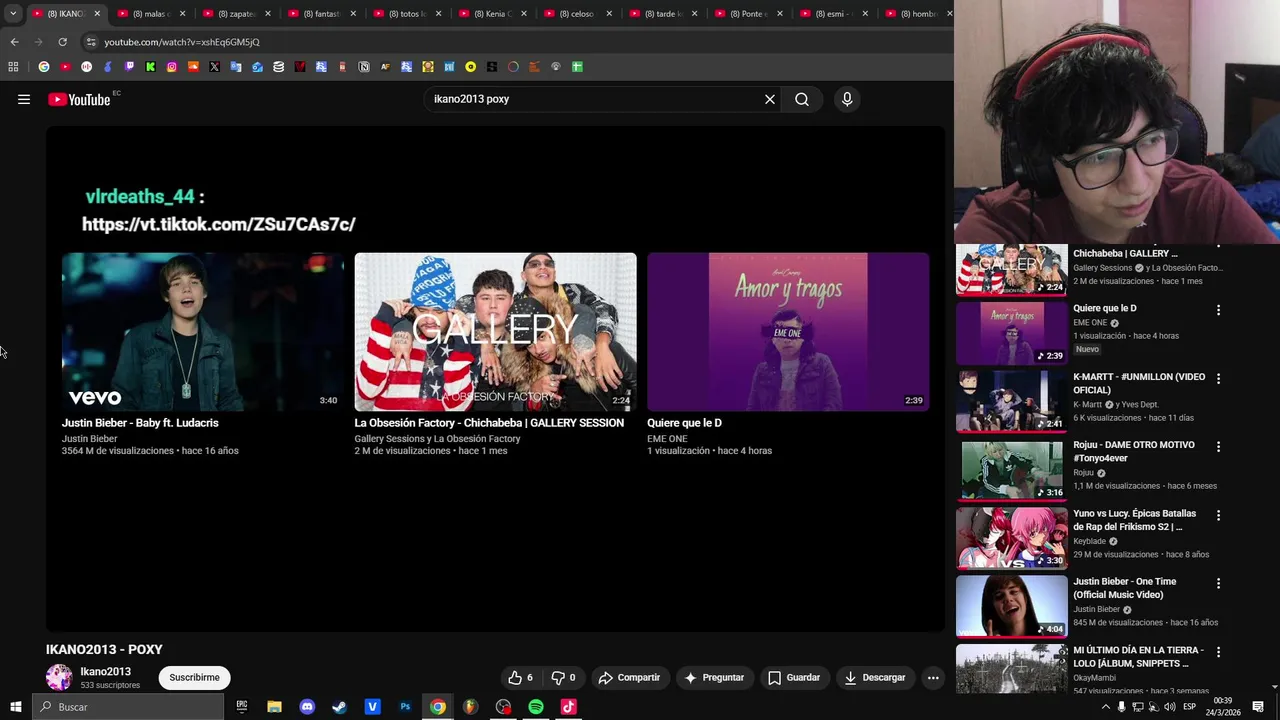Open Photoshop from the taskbar
The width and height of the screenshot is (1280, 720).
(405, 707)
